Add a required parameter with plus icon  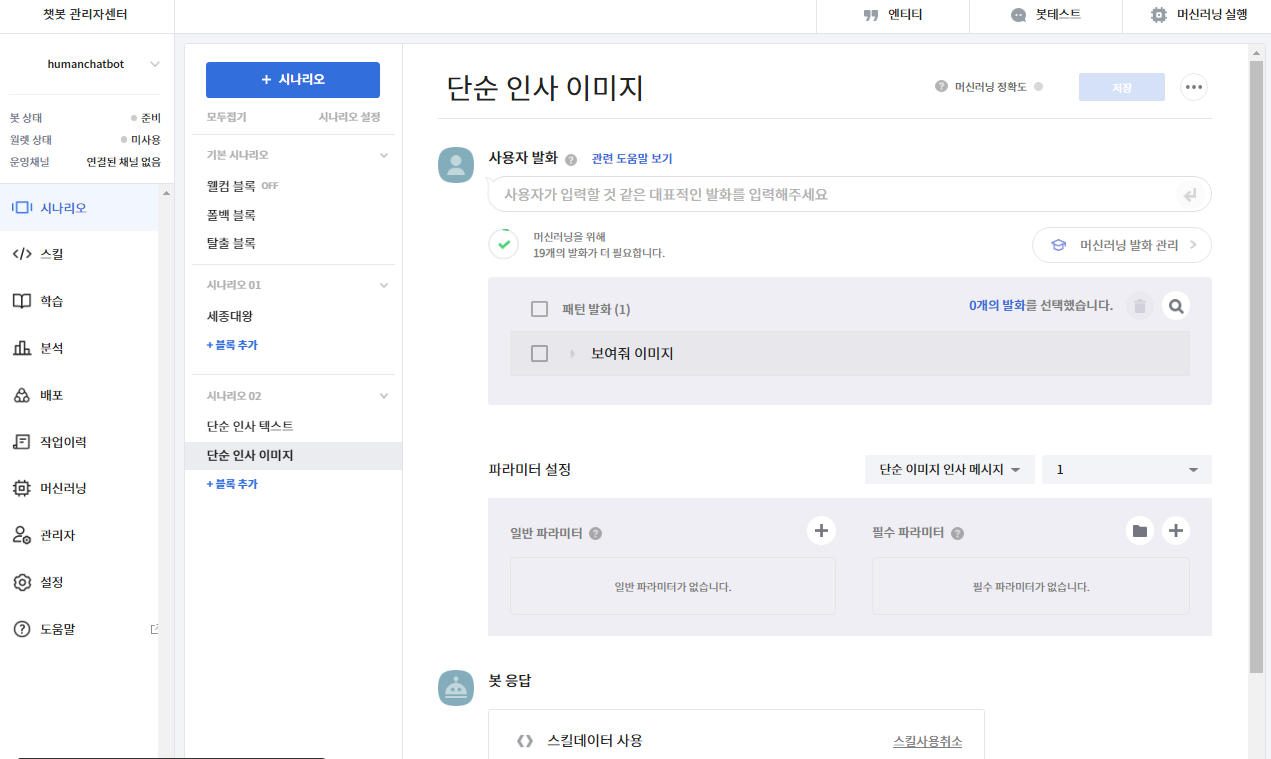(1176, 531)
